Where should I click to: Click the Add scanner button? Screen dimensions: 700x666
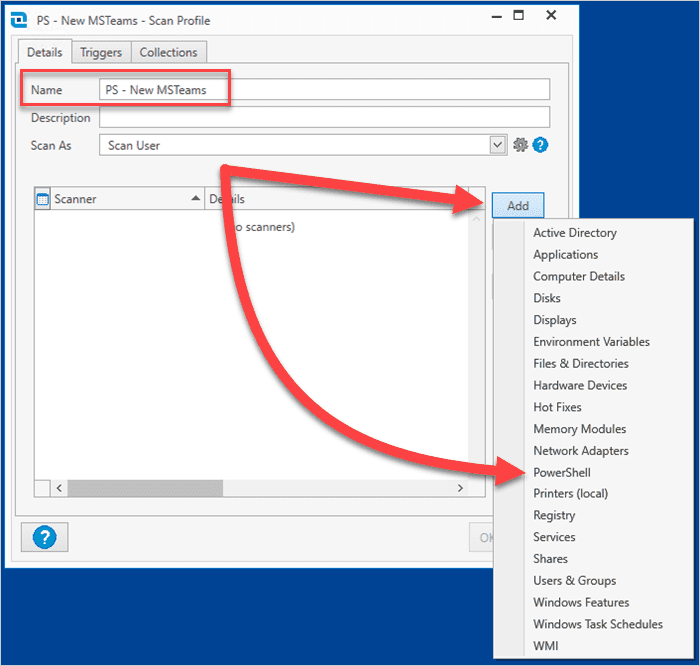click(x=518, y=206)
